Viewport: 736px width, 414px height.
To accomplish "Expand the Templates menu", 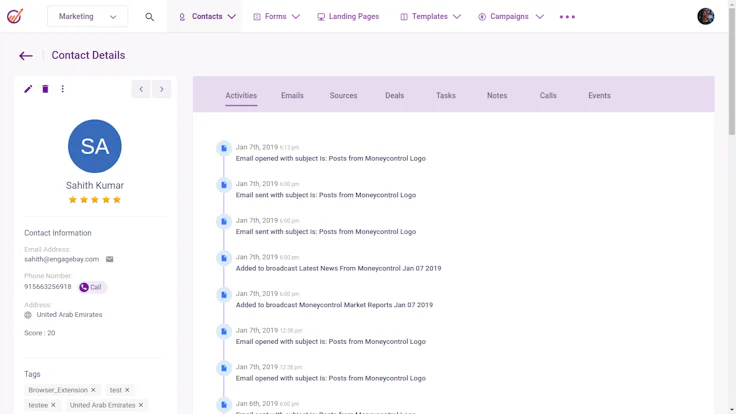I will [x=430, y=16].
